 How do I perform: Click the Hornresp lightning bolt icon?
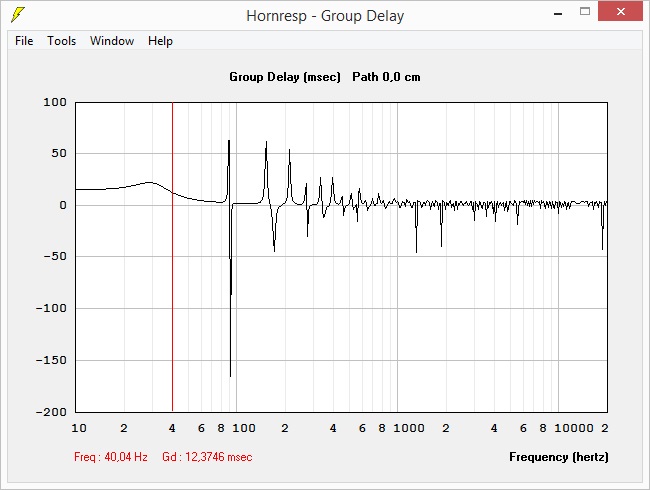click(x=18, y=15)
